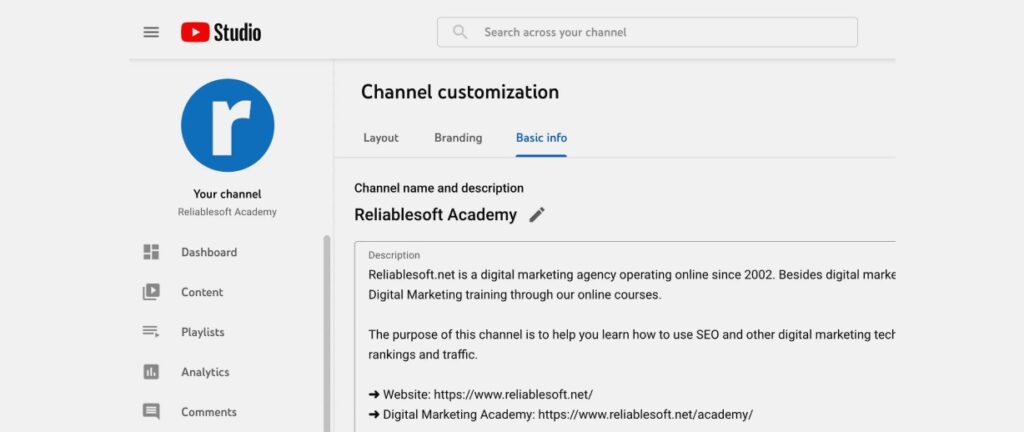This screenshot has width=1024, height=432.
Task: Click the sidebar vertical scrollbar
Action: [327, 333]
